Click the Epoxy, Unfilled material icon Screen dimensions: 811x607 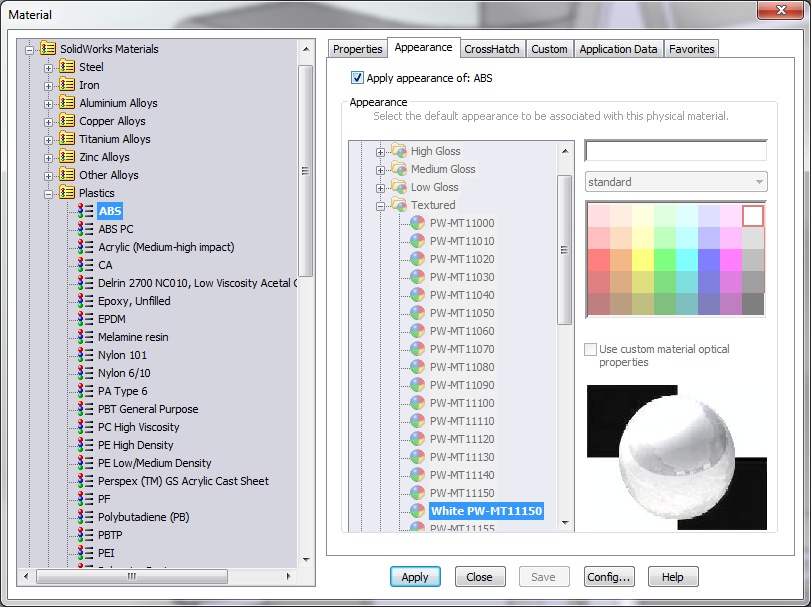(86, 300)
